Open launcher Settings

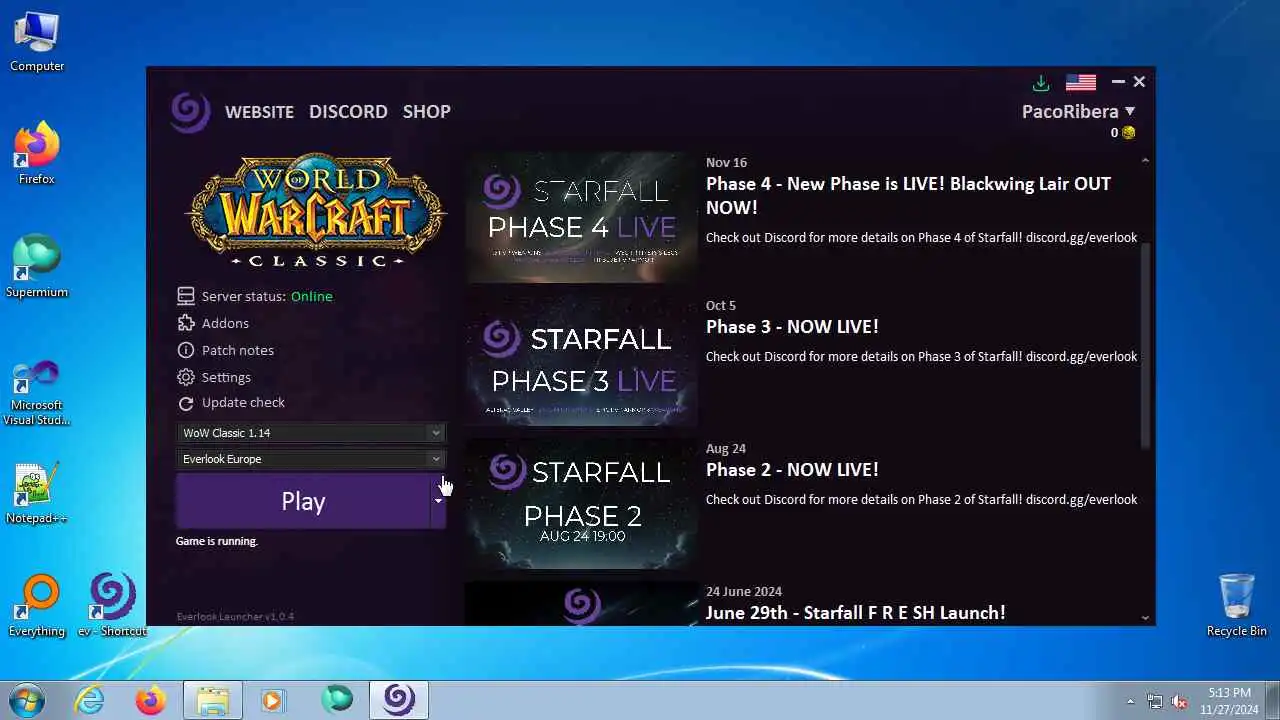(226, 377)
